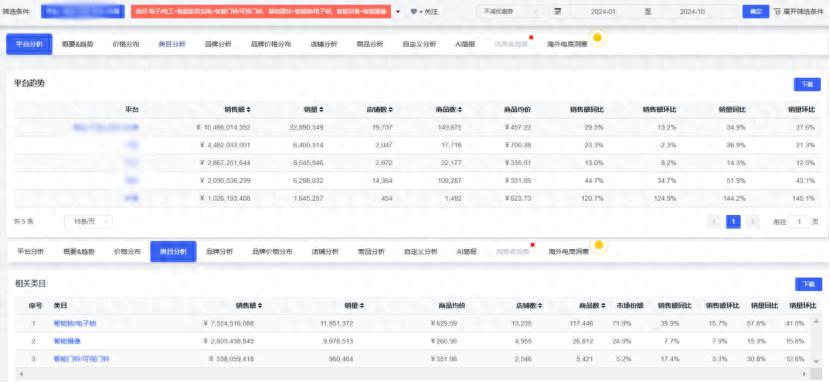The image size is (830, 383).
Task: Click the end date field 2024-10
Action: coord(692,12)
